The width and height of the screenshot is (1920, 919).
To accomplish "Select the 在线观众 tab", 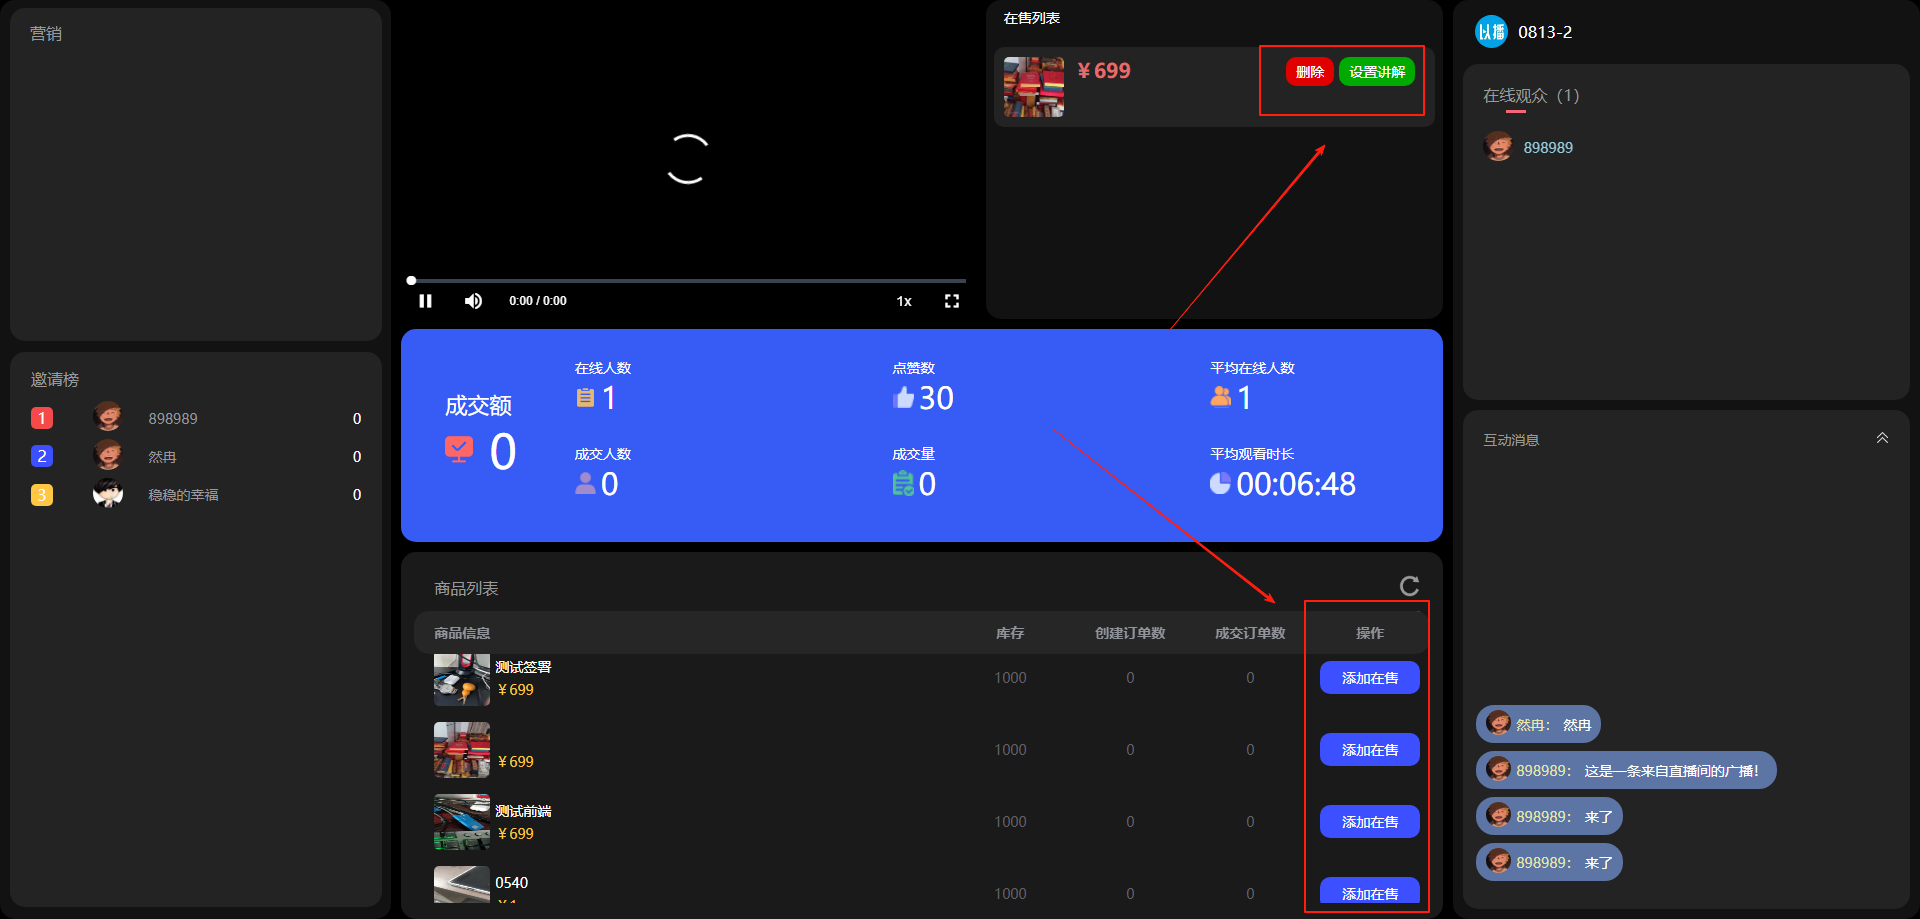I will [x=1530, y=96].
